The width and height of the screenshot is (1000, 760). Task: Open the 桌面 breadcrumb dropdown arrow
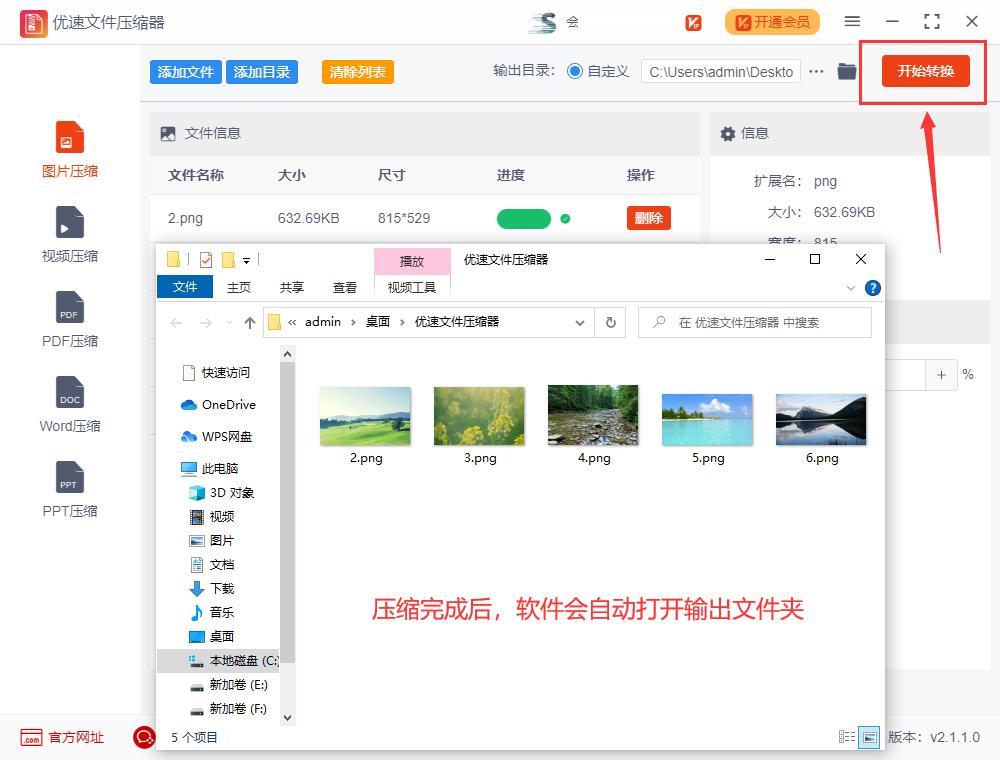[x=403, y=322]
